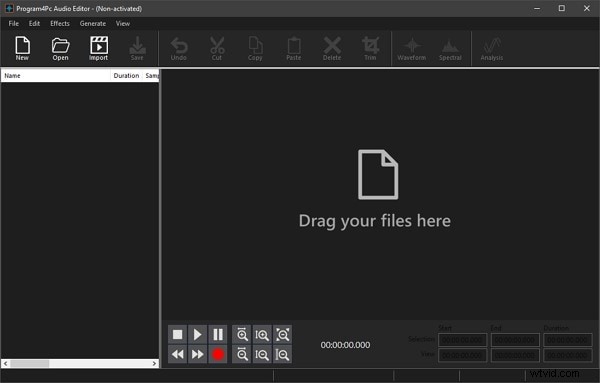This screenshot has height=383, width=600.
Task: Click the 00:00:00.000 playback time display
Action: [x=345, y=345]
